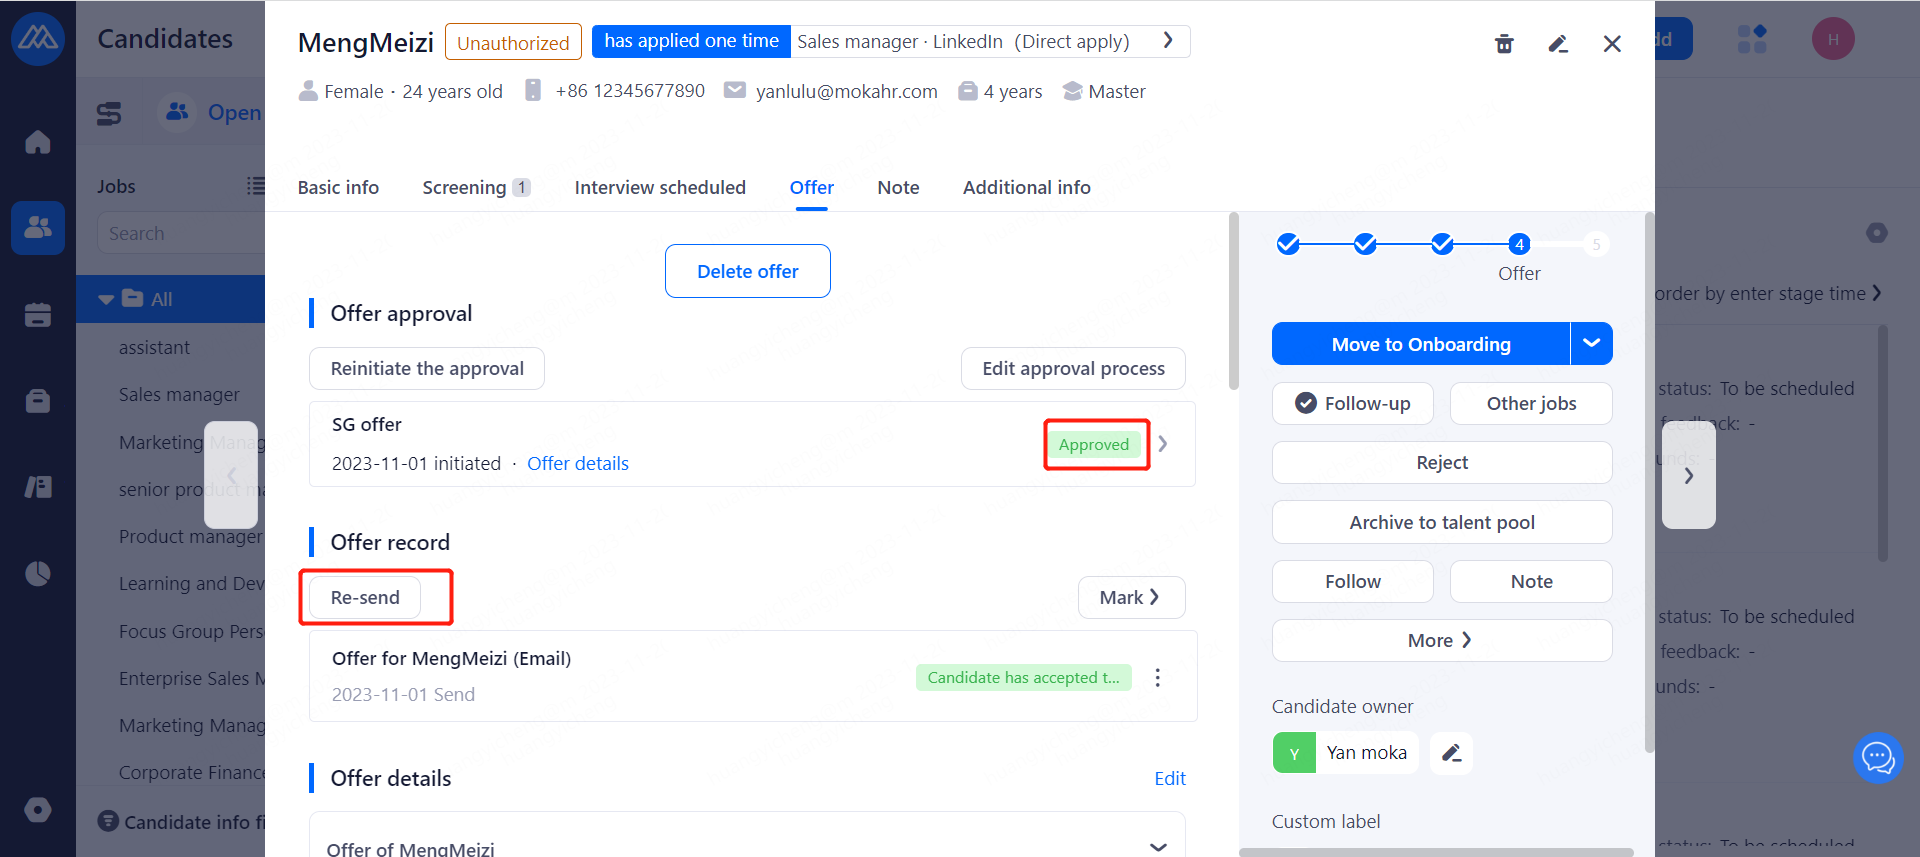Open the pie chart reports icon

pyautogui.click(x=38, y=573)
